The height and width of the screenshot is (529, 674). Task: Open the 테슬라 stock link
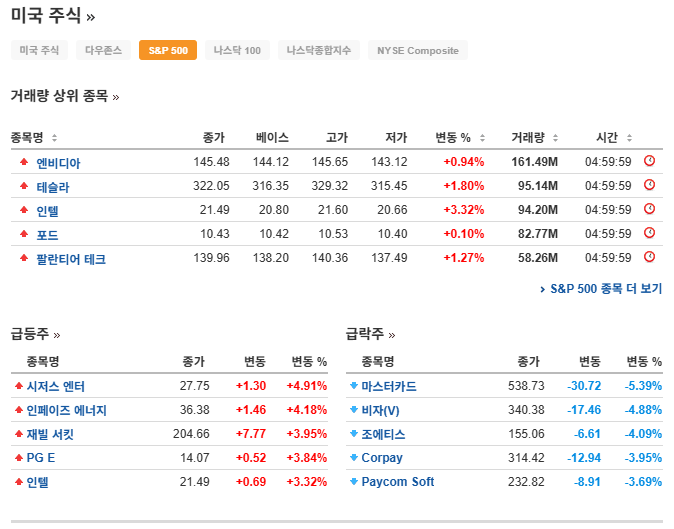(x=53, y=187)
